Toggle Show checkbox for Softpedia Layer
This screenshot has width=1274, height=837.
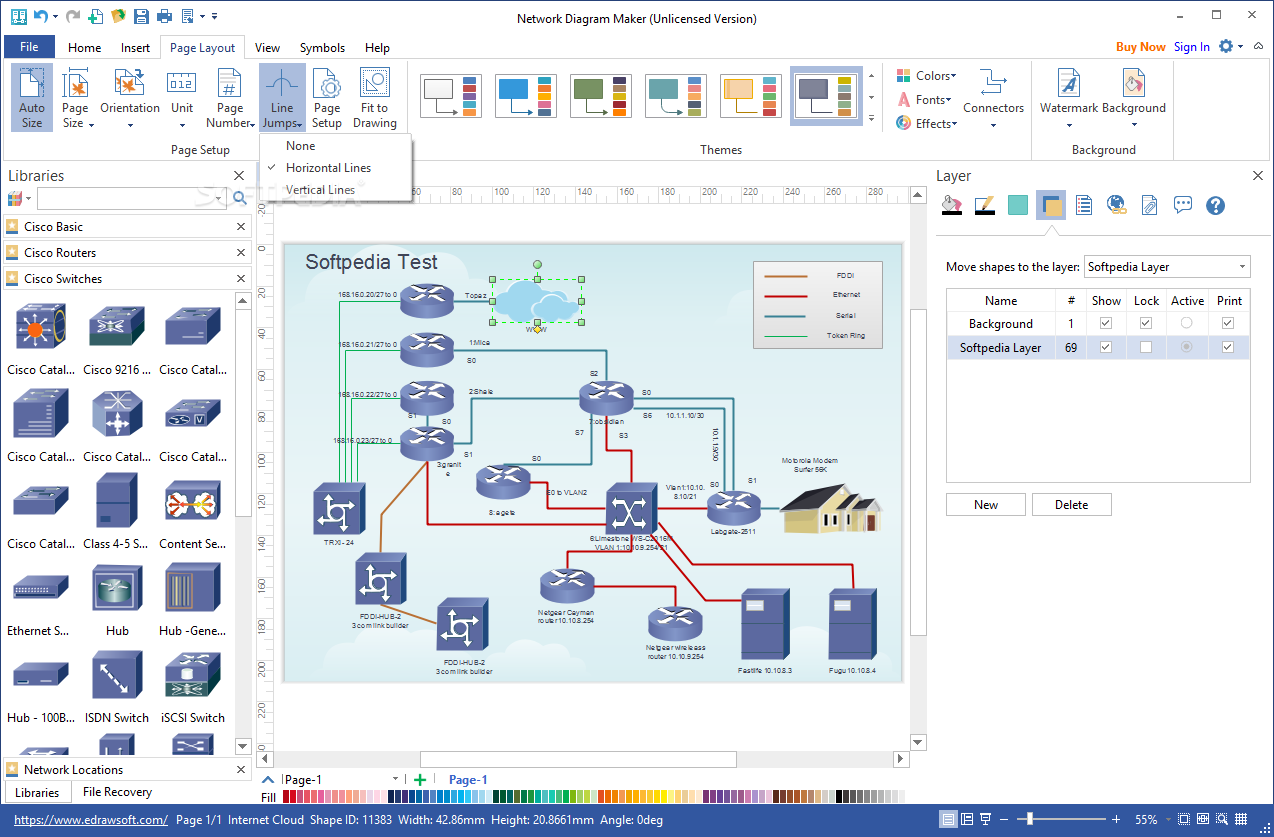point(1105,347)
